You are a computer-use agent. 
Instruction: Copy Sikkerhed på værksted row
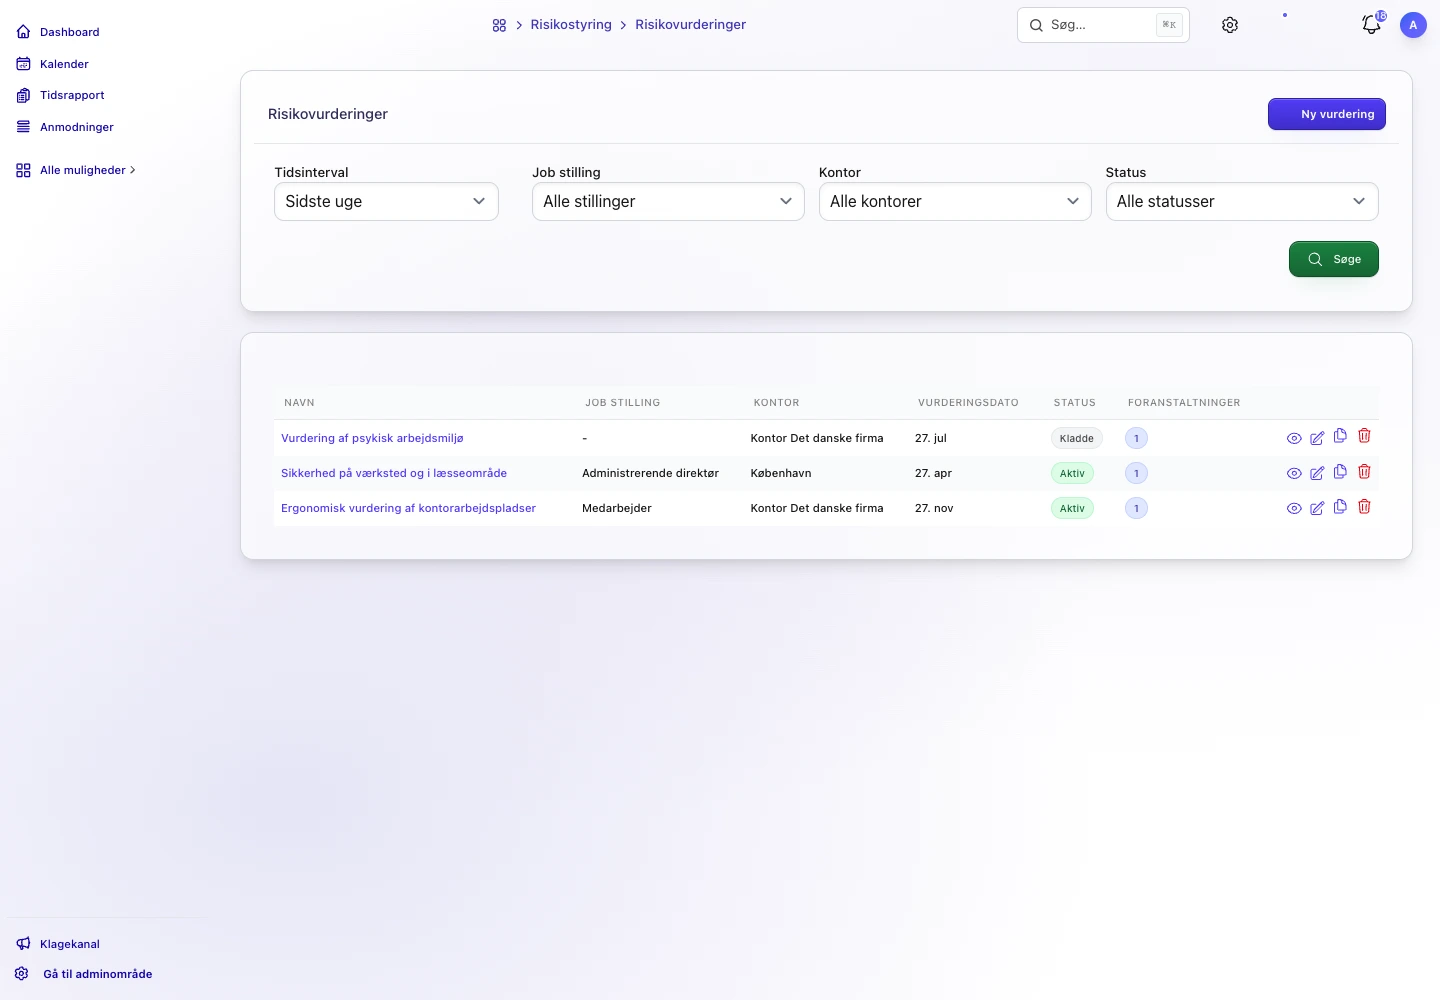pyautogui.click(x=1340, y=471)
